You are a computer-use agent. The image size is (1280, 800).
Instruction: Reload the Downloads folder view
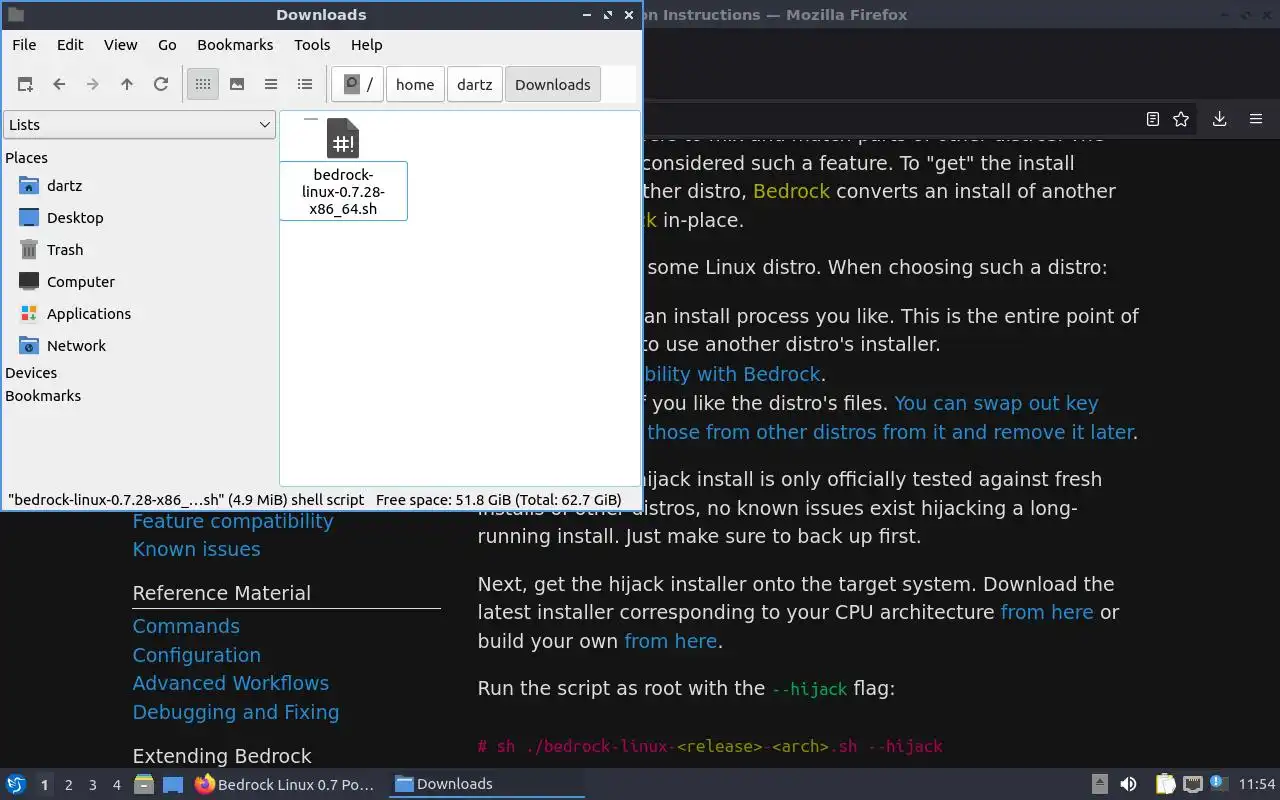point(161,85)
